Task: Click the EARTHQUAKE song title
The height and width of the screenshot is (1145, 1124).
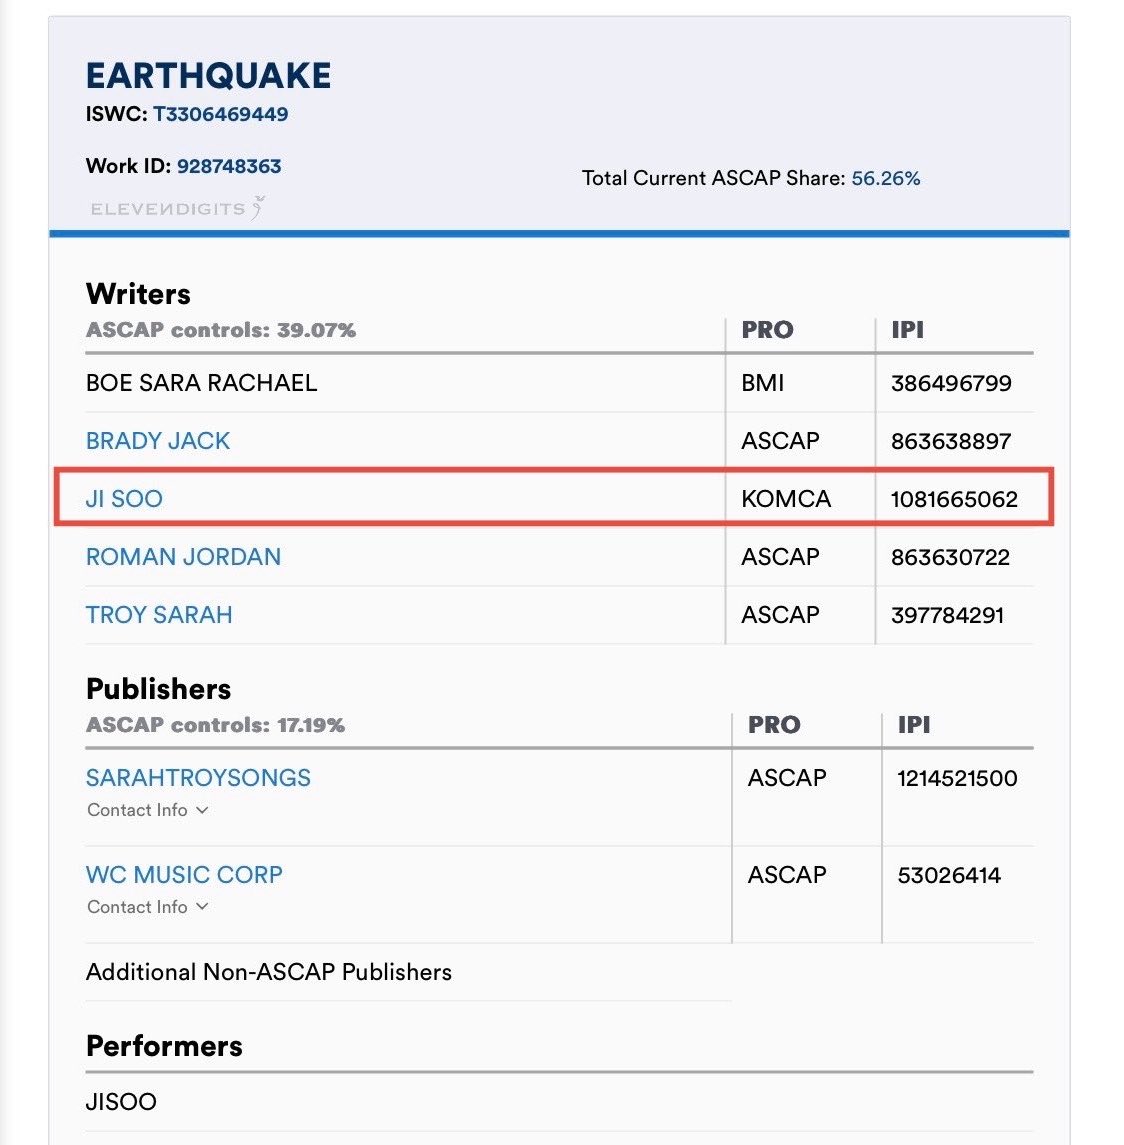Action: 208,76
